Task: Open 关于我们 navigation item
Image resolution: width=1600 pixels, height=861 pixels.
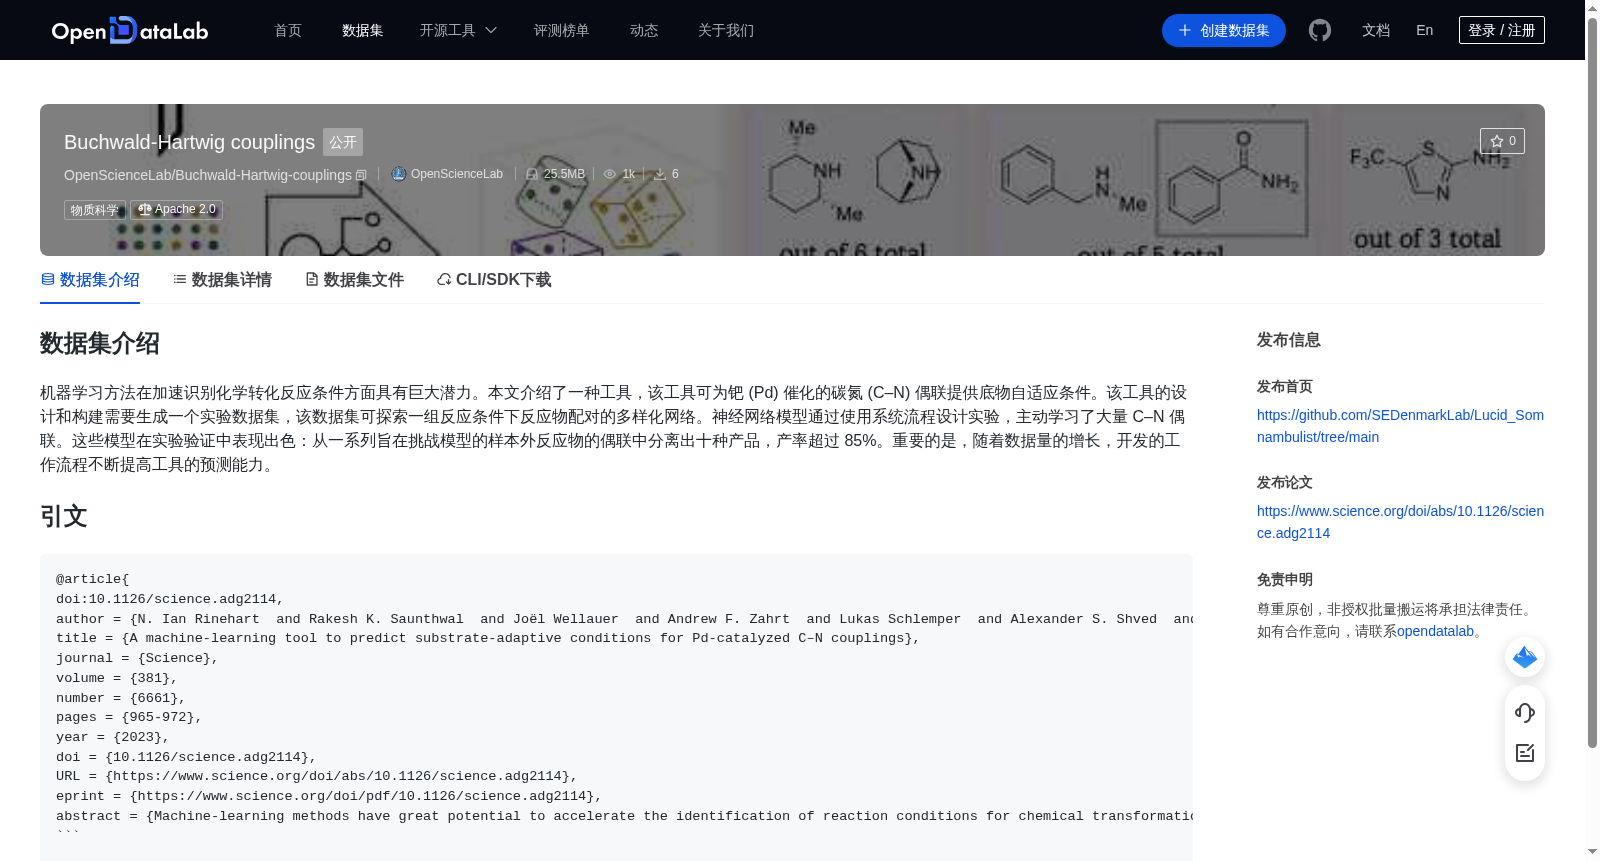Action: coord(726,31)
